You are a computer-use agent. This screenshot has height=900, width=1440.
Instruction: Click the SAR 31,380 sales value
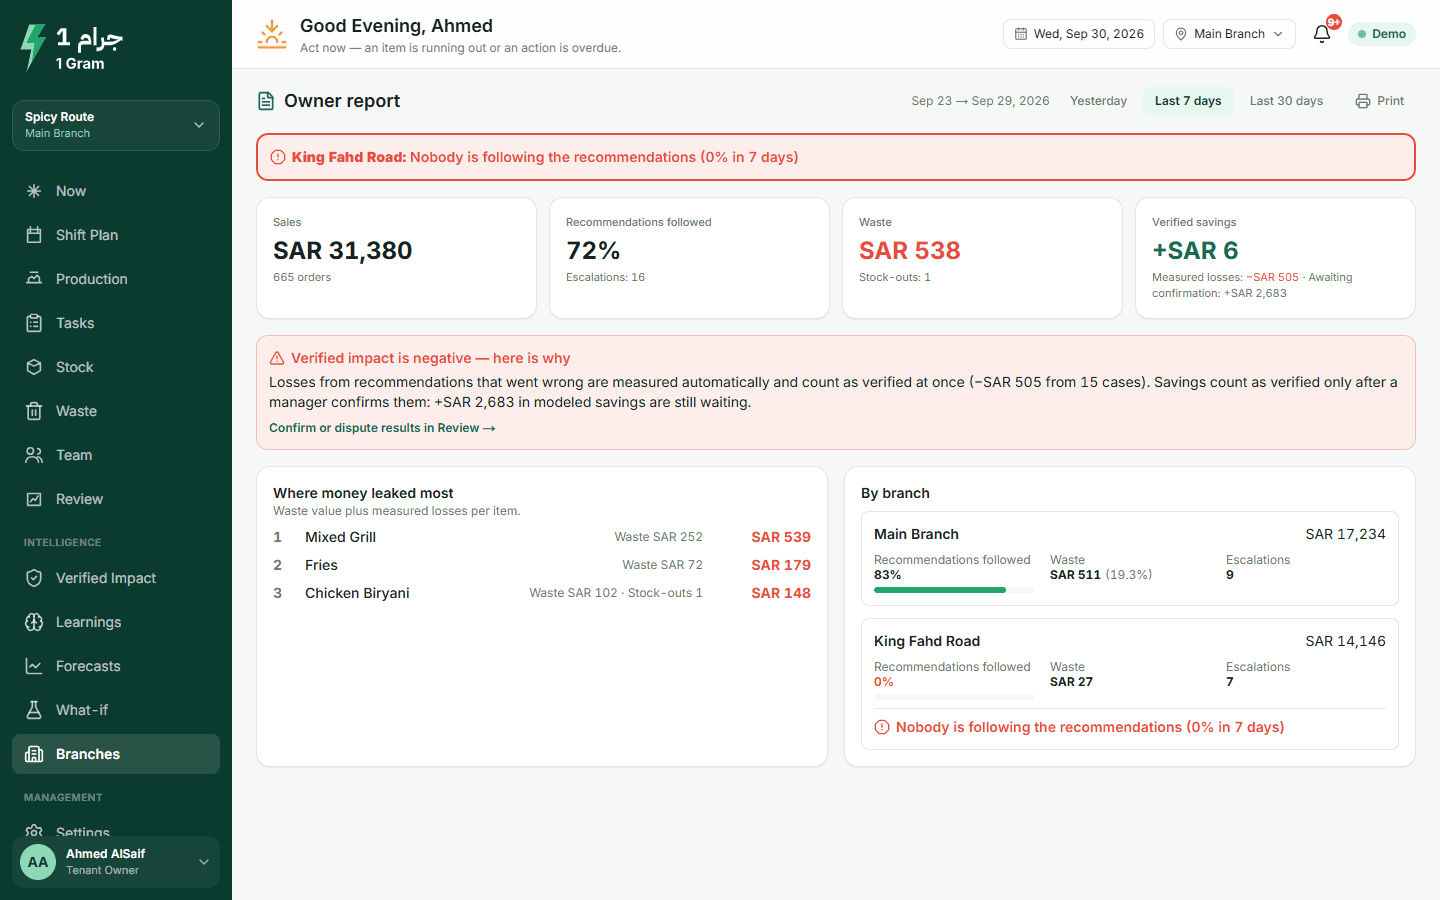(343, 250)
